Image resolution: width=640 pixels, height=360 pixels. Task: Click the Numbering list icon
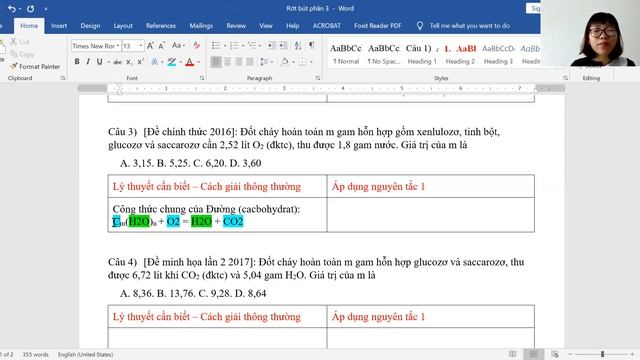pyautogui.click(x=234, y=45)
